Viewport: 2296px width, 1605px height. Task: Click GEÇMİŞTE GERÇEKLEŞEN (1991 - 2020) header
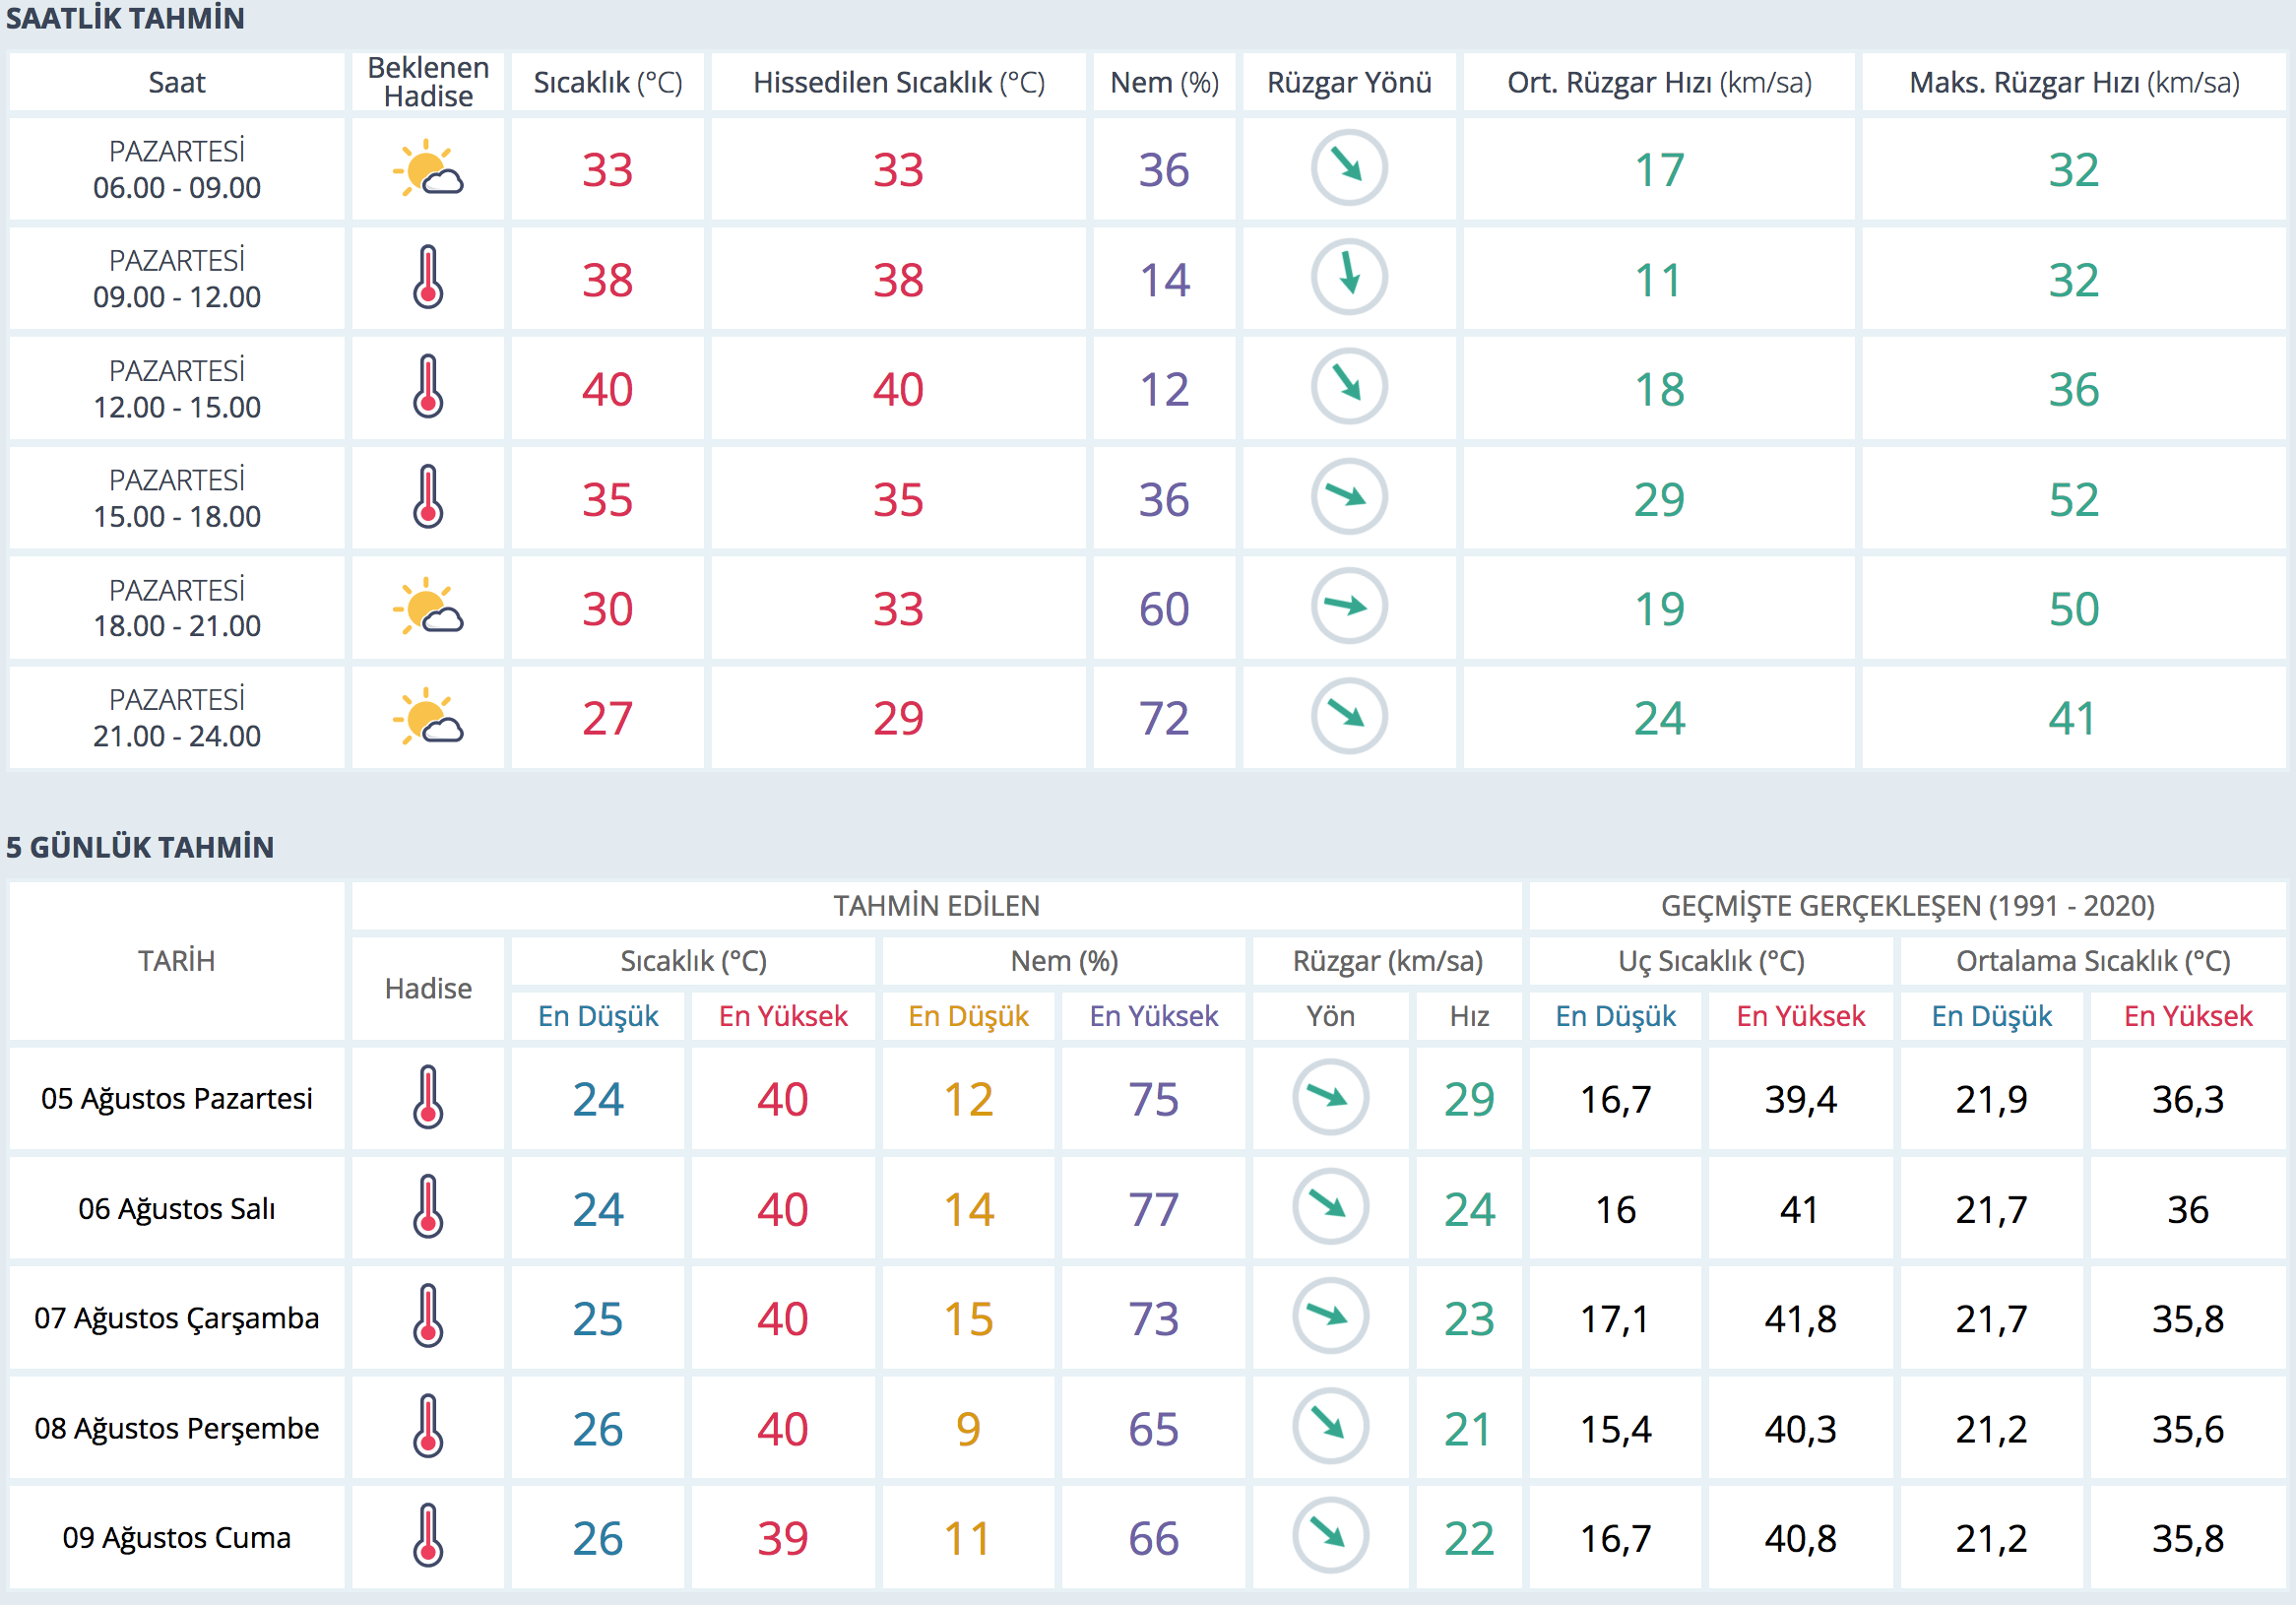(1907, 906)
